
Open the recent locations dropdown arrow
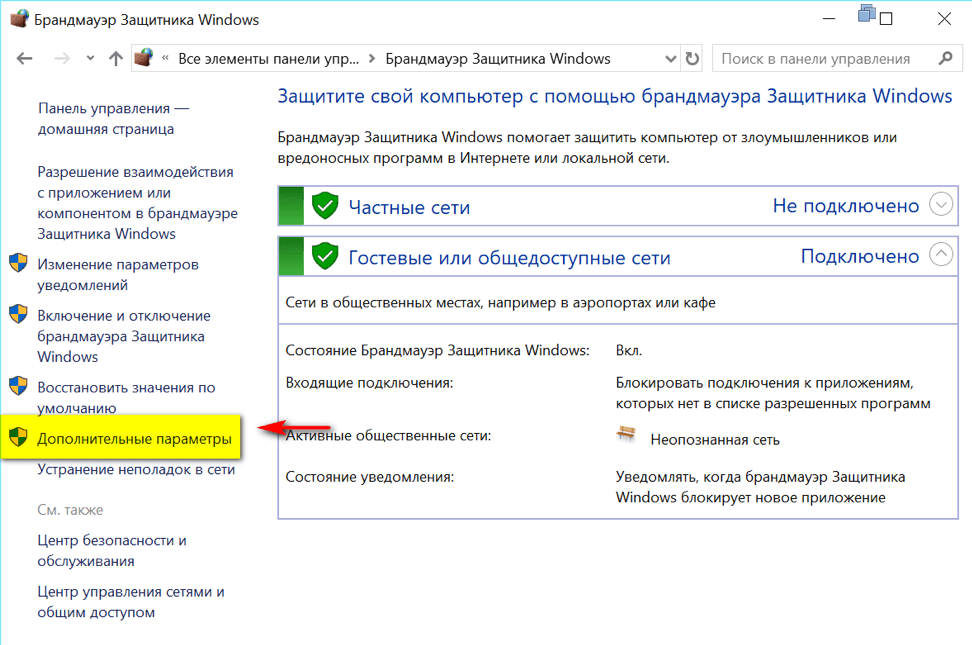(x=91, y=58)
